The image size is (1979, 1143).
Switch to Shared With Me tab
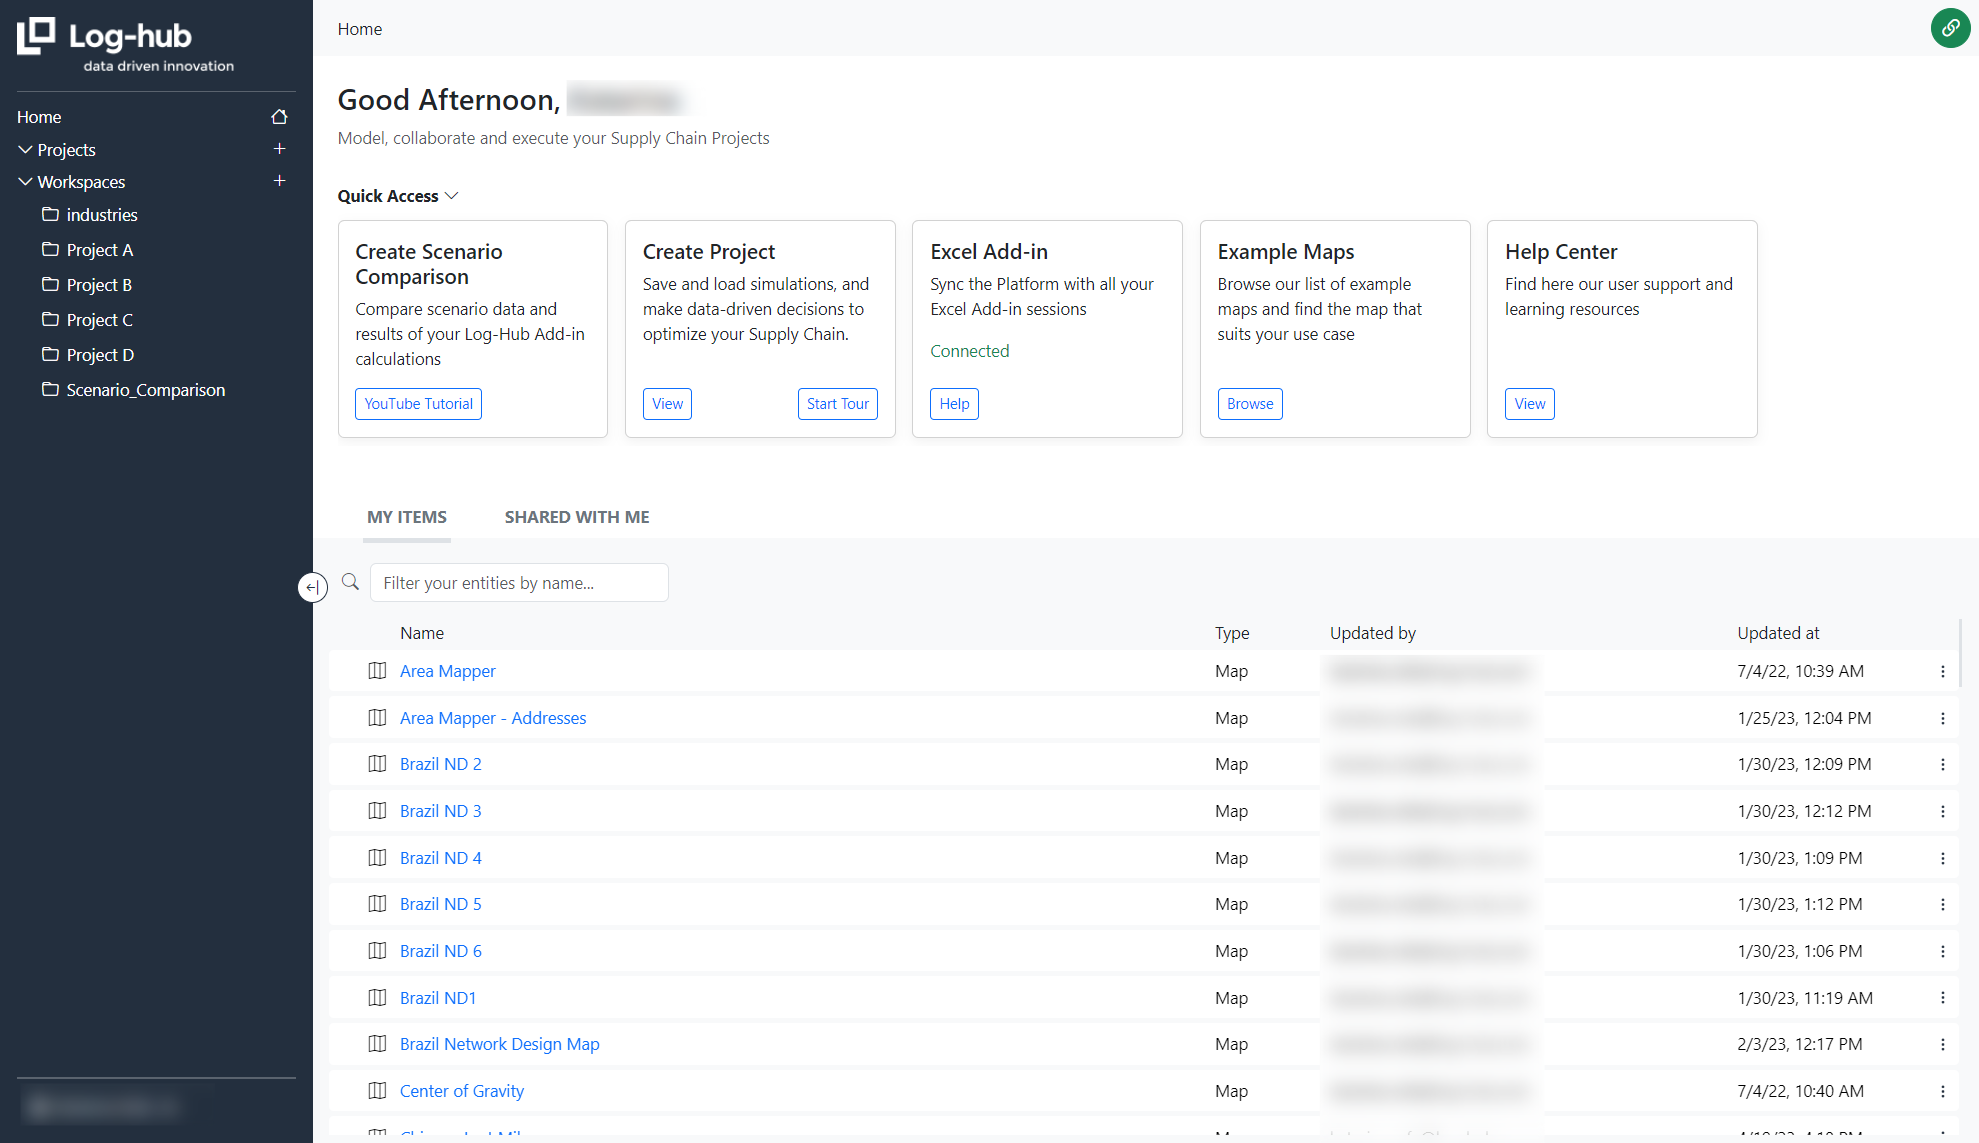click(x=576, y=517)
